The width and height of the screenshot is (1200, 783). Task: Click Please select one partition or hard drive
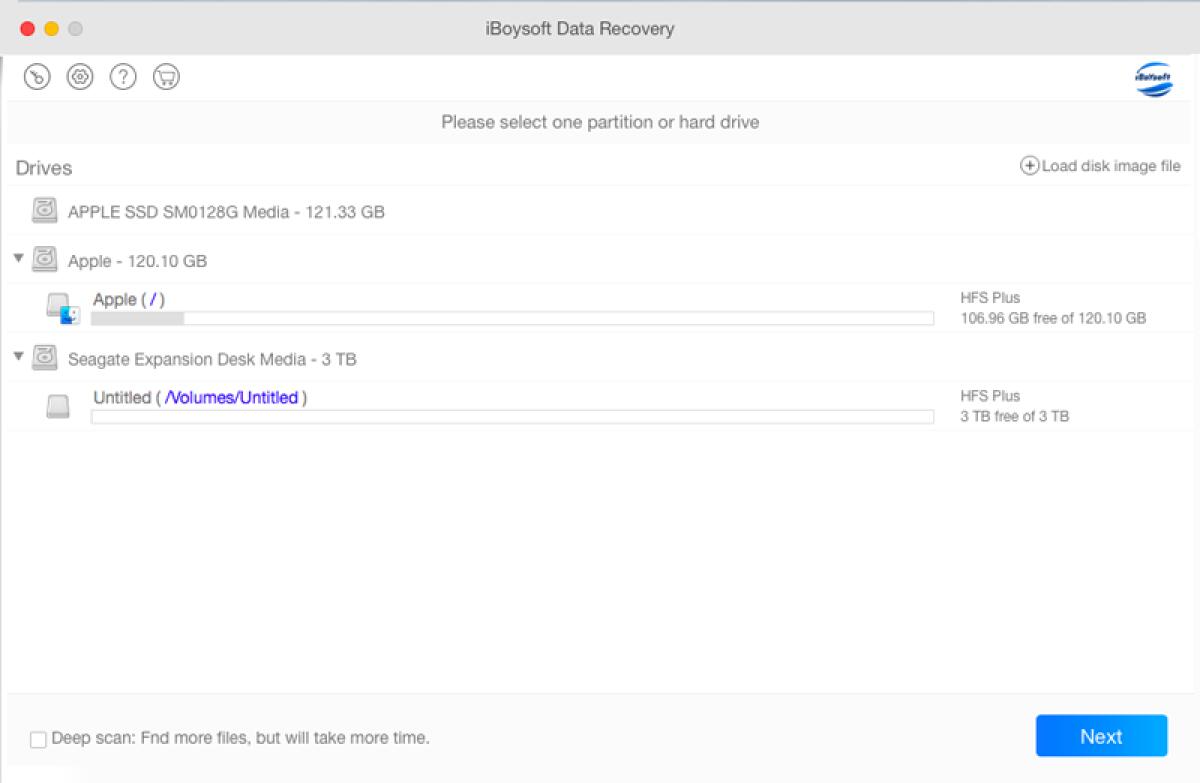(x=600, y=123)
